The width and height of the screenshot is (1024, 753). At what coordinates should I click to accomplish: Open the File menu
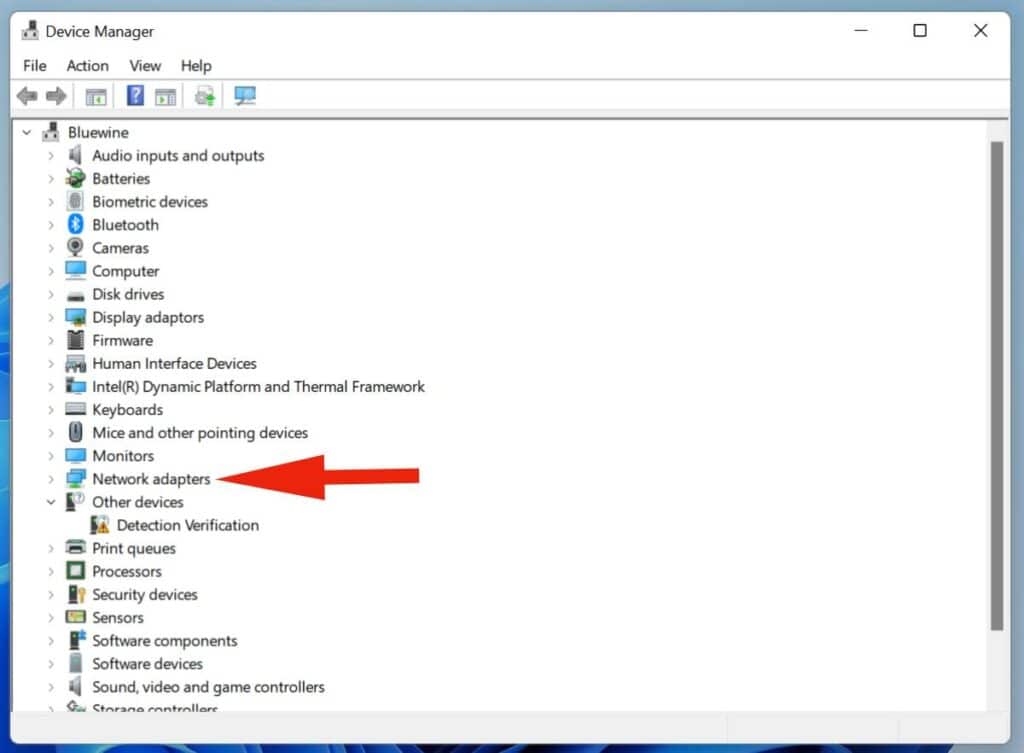tap(34, 65)
